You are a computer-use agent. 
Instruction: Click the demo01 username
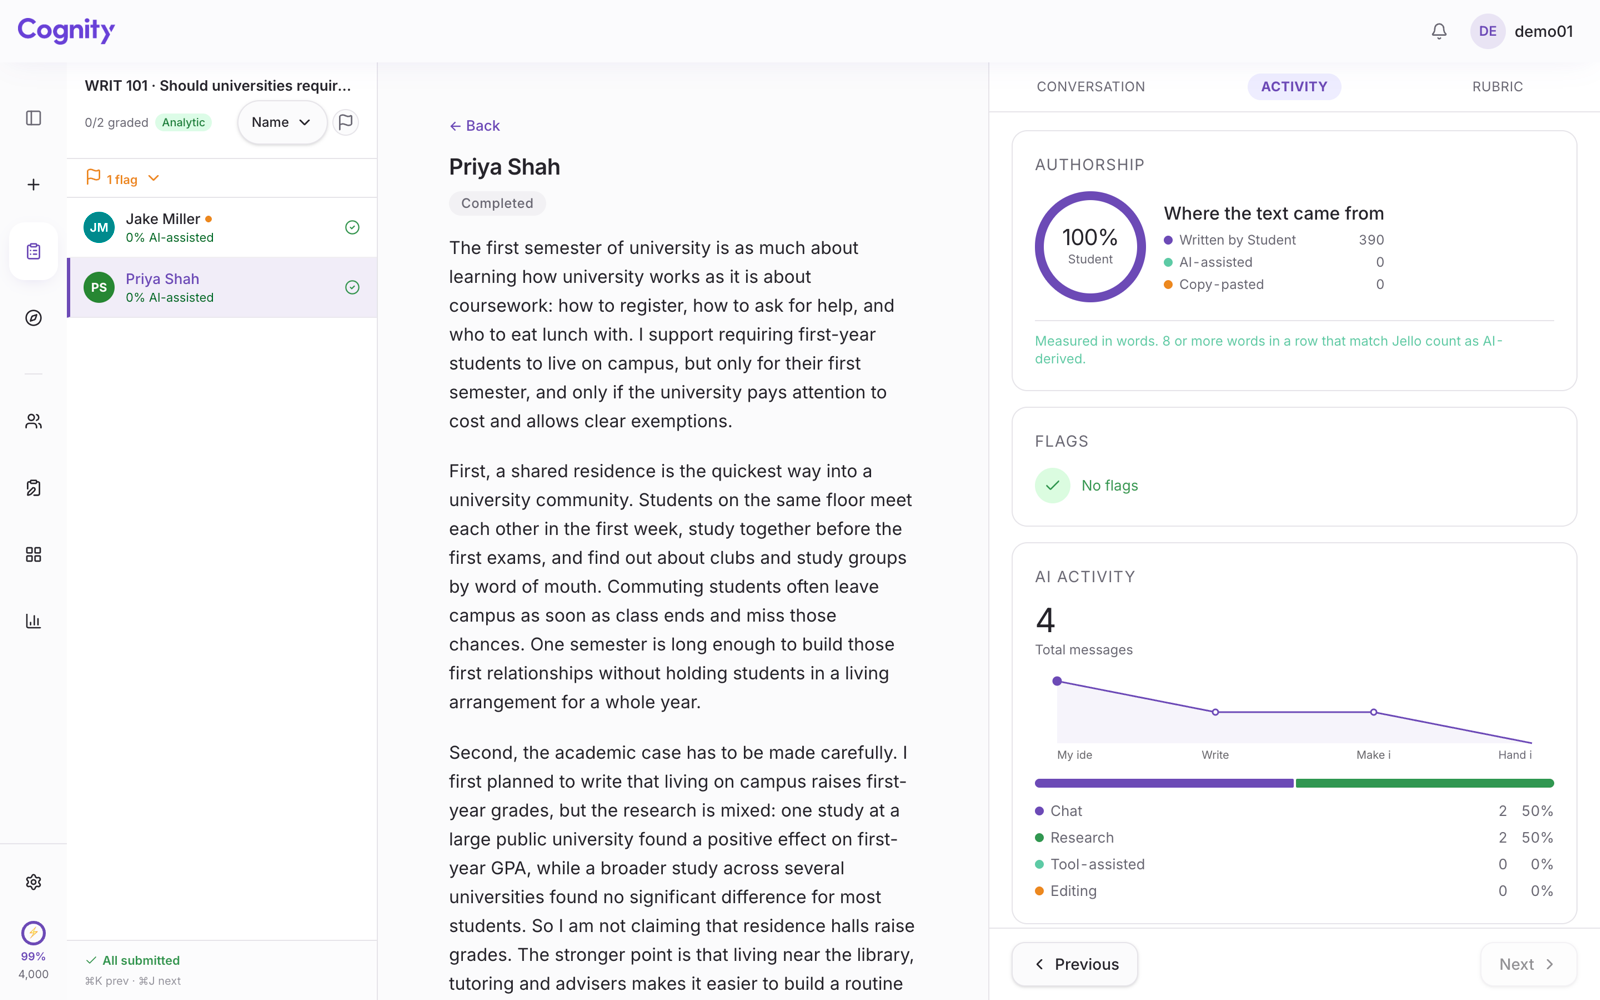1543,31
